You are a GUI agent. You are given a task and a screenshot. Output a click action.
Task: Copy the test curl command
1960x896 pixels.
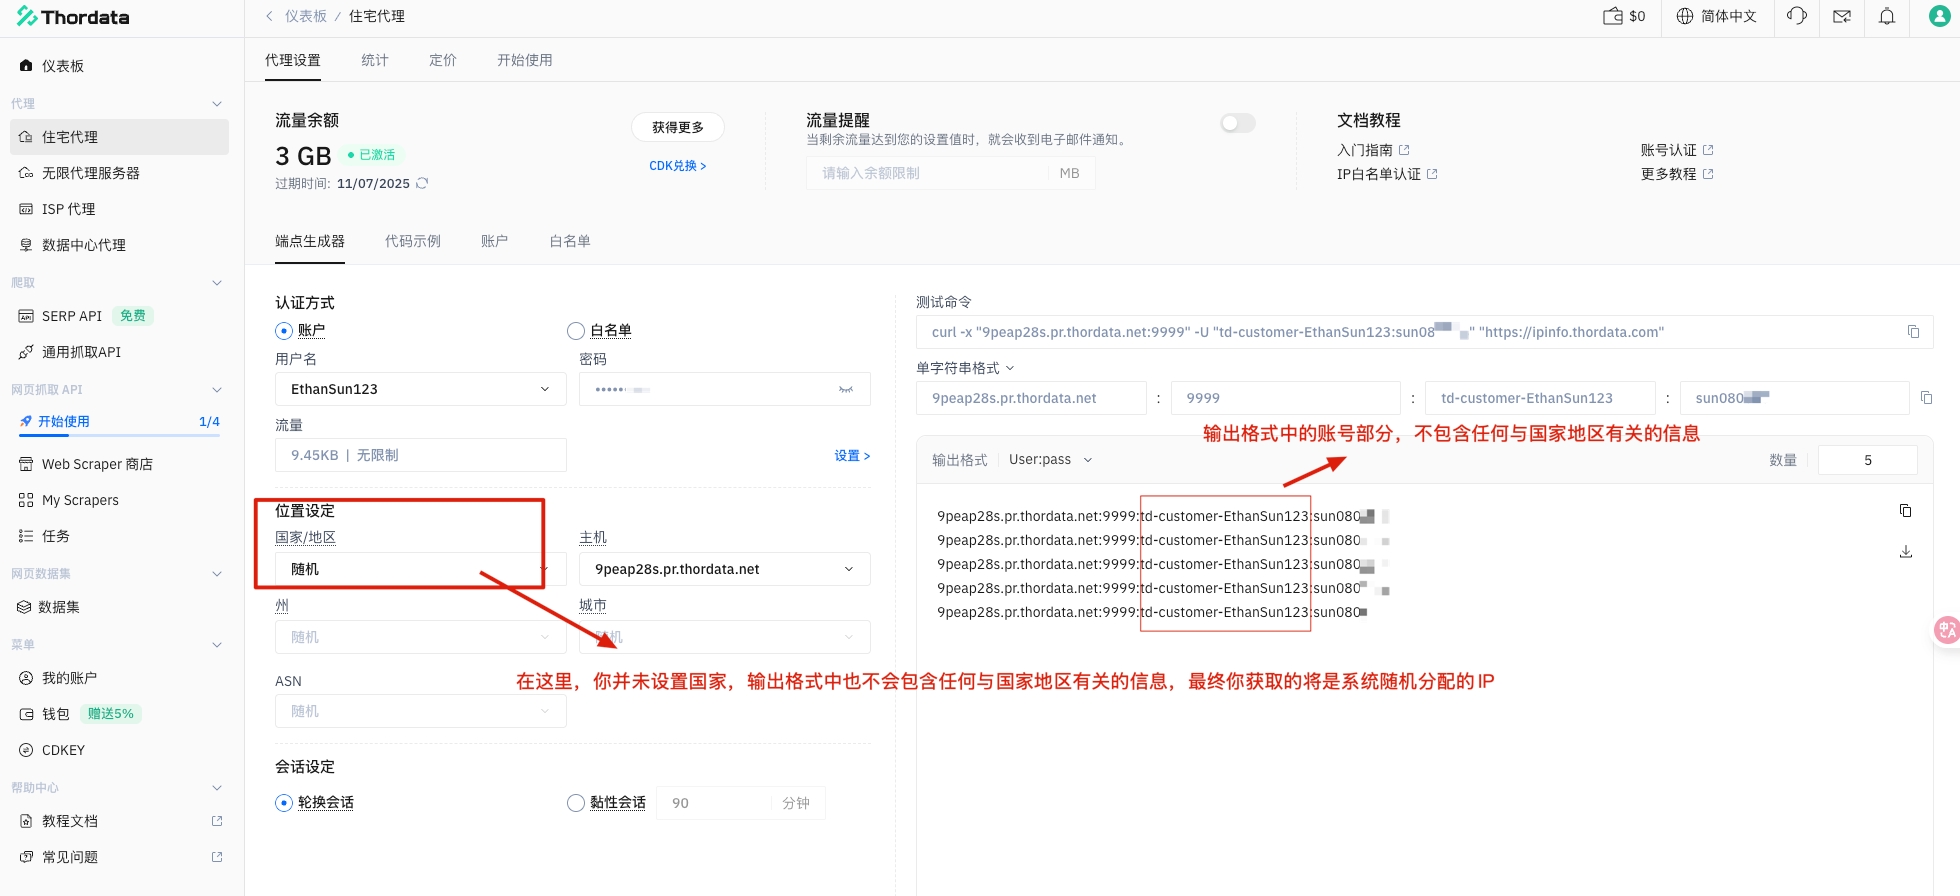coord(1913,332)
